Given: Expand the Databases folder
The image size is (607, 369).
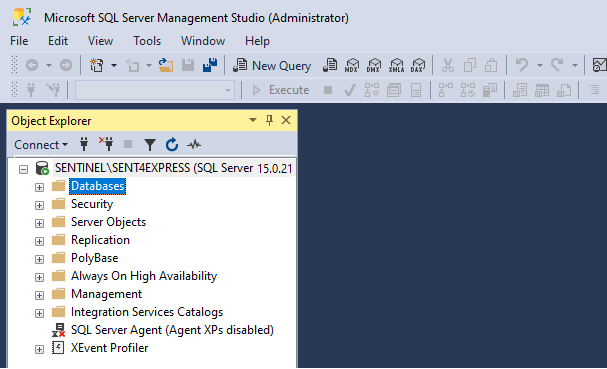Looking at the screenshot, I should point(39,187).
